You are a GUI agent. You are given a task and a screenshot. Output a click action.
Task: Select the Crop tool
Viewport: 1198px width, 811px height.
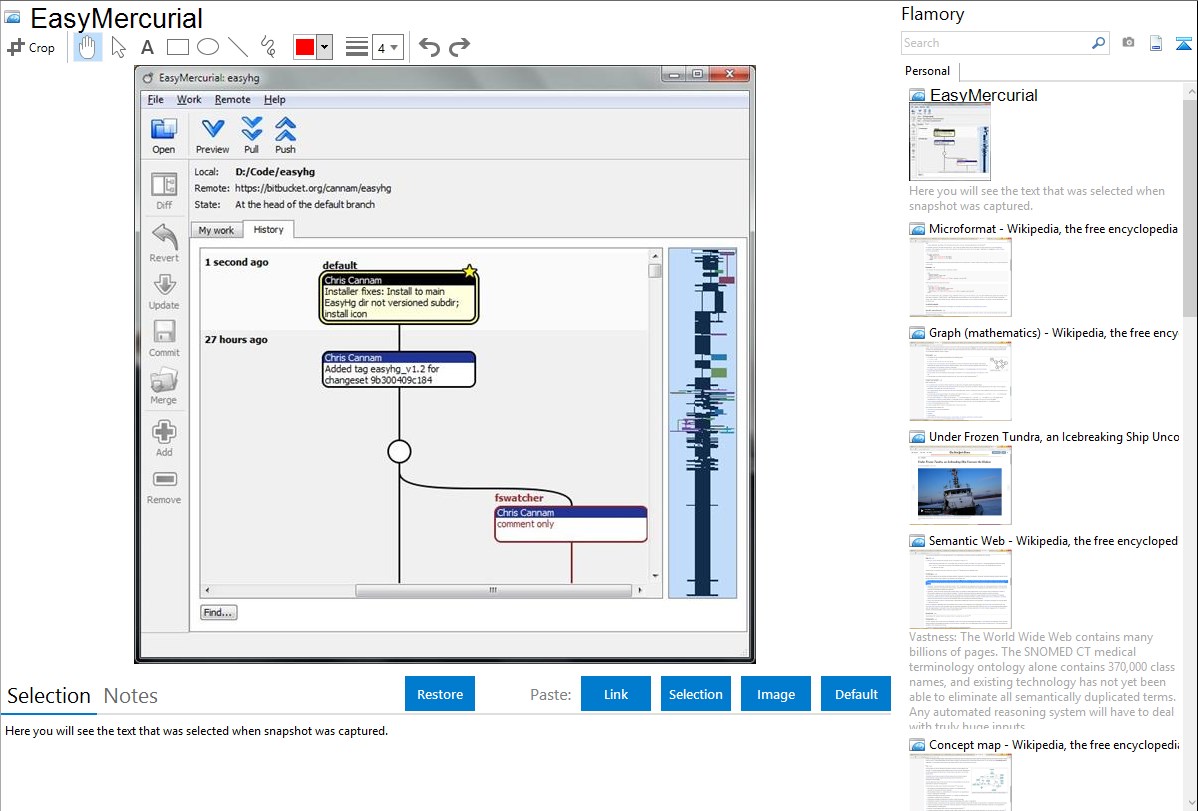31,47
